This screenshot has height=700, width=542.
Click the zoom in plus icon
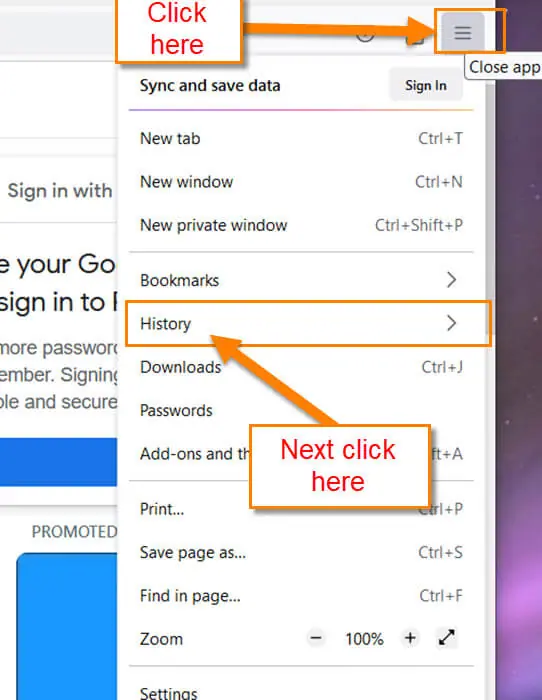click(x=410, y=638)
